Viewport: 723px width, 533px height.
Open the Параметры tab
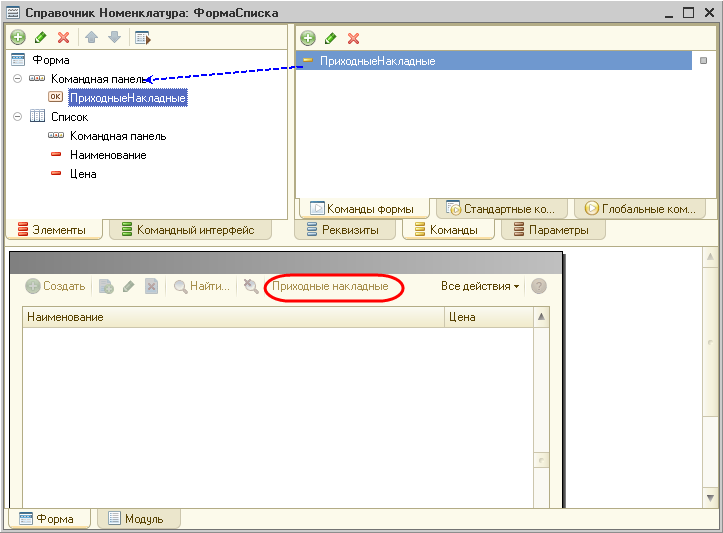(556, 230)
